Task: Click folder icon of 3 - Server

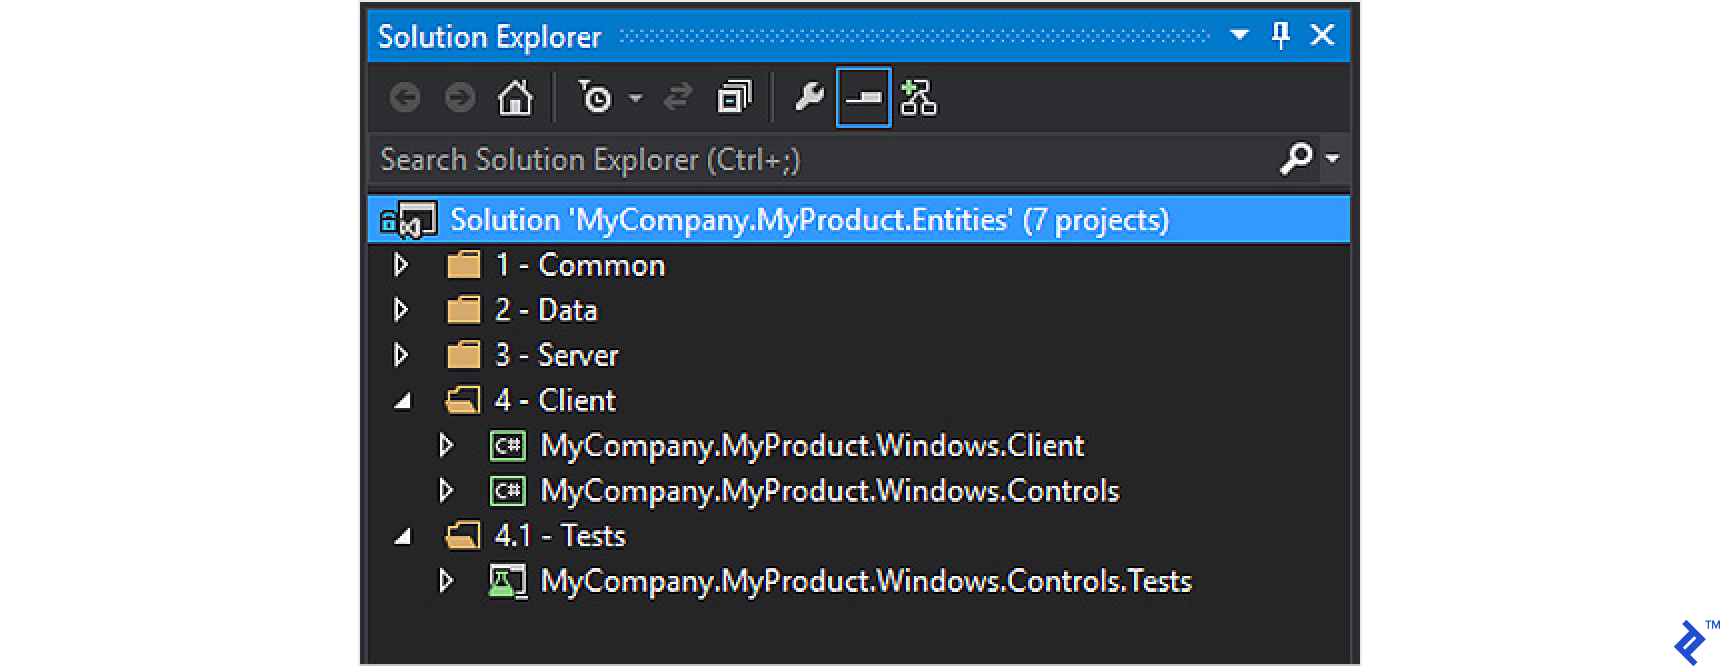Action: tap(463, 355)
